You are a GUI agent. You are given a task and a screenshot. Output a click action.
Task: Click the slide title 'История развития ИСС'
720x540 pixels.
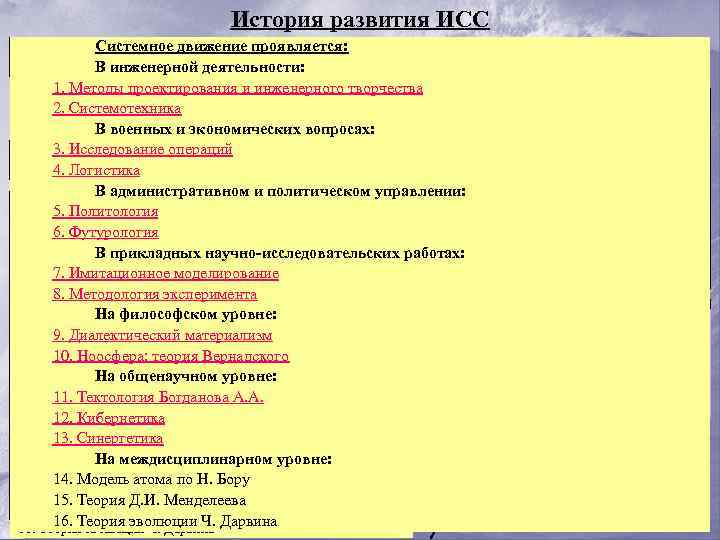pos(360,20)
